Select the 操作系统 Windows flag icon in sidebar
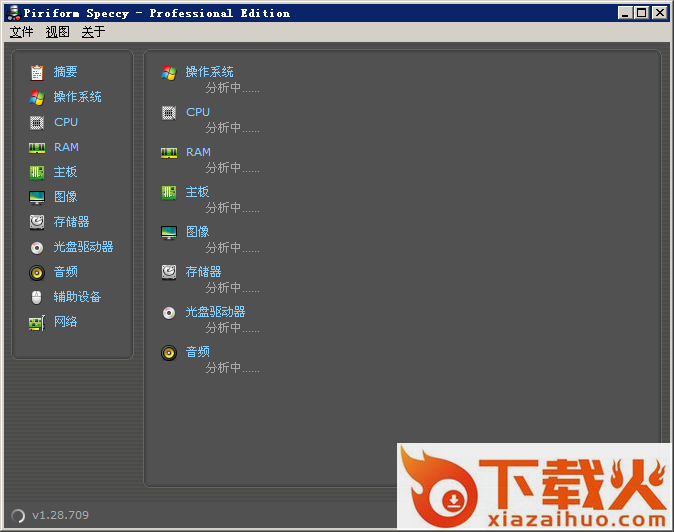 [37, 97]
